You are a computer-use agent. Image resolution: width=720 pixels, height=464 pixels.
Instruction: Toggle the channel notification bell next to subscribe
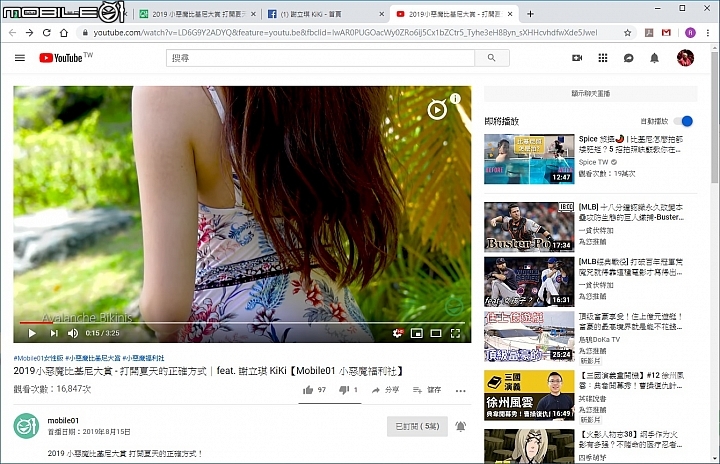tap(461, 426)
